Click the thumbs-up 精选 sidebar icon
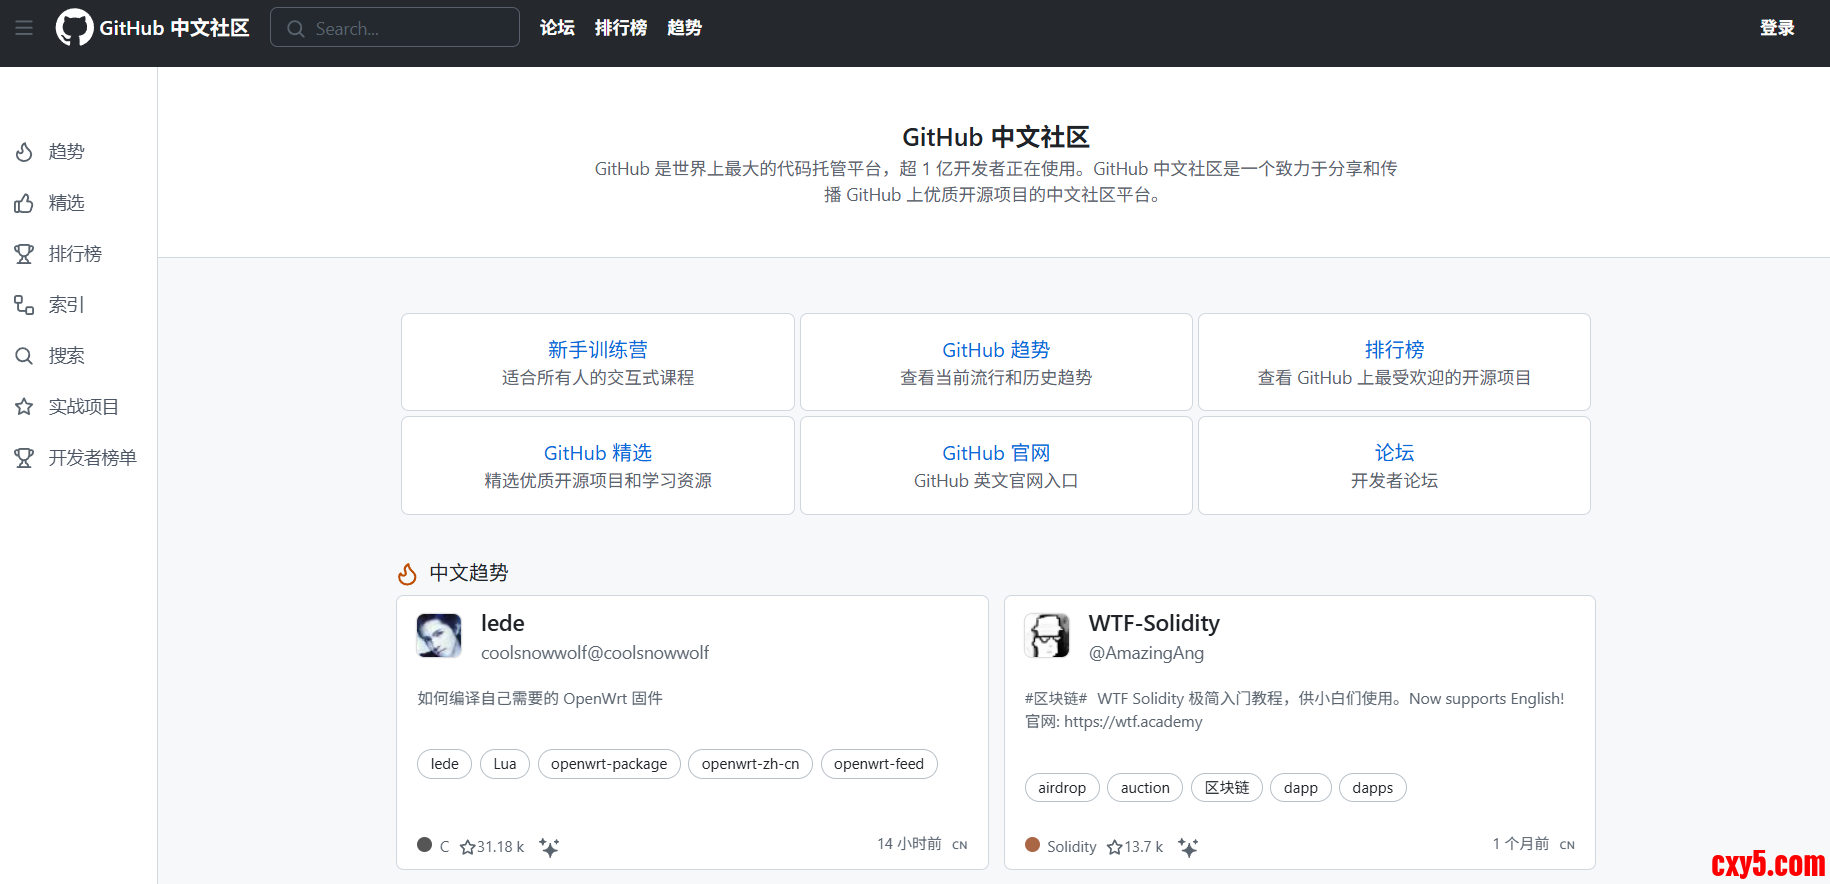The image size is (1830, 884). click(x=24, y=204)
